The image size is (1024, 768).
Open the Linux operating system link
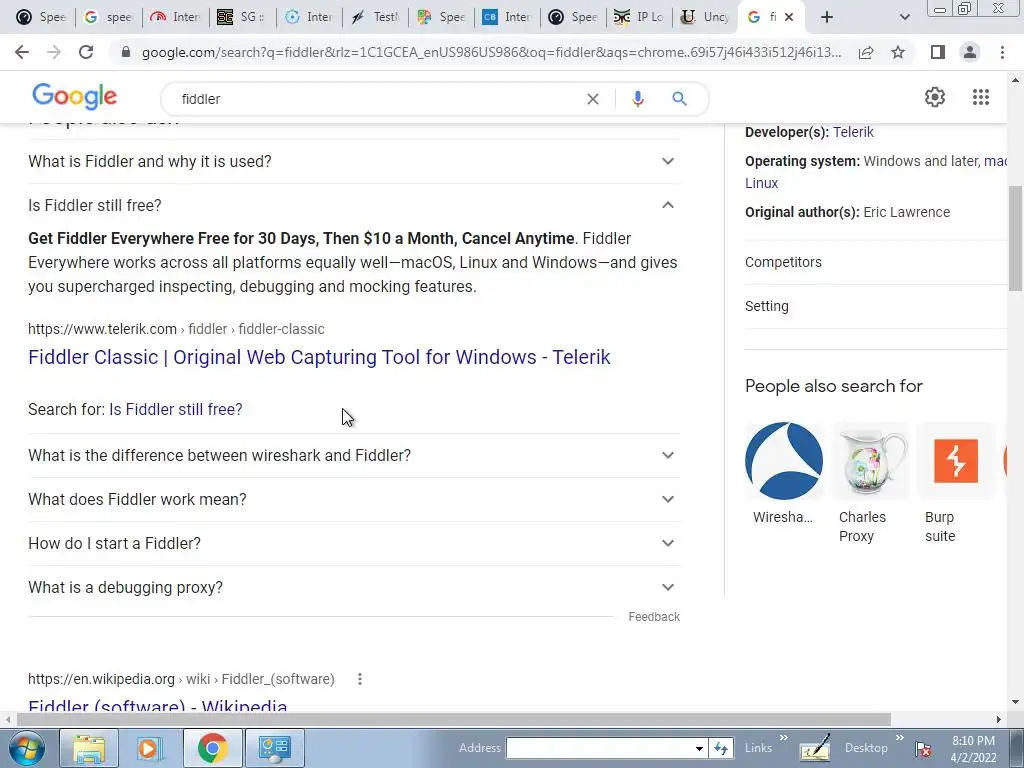[x=761, y=183]
